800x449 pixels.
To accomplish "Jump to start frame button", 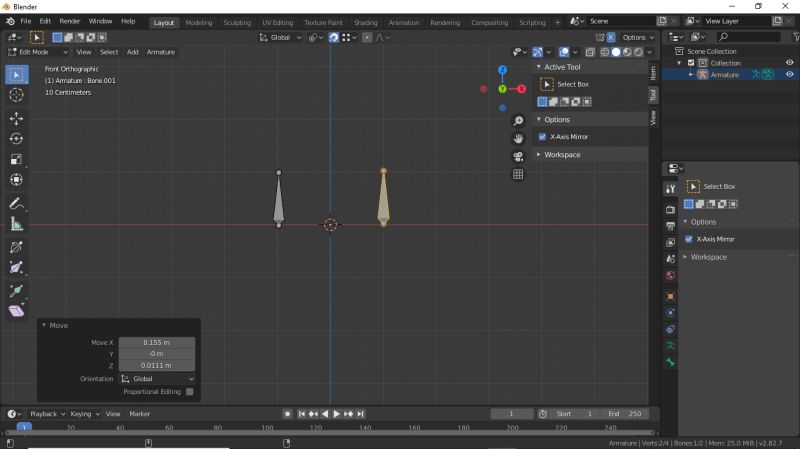I will tap(302, 414).
